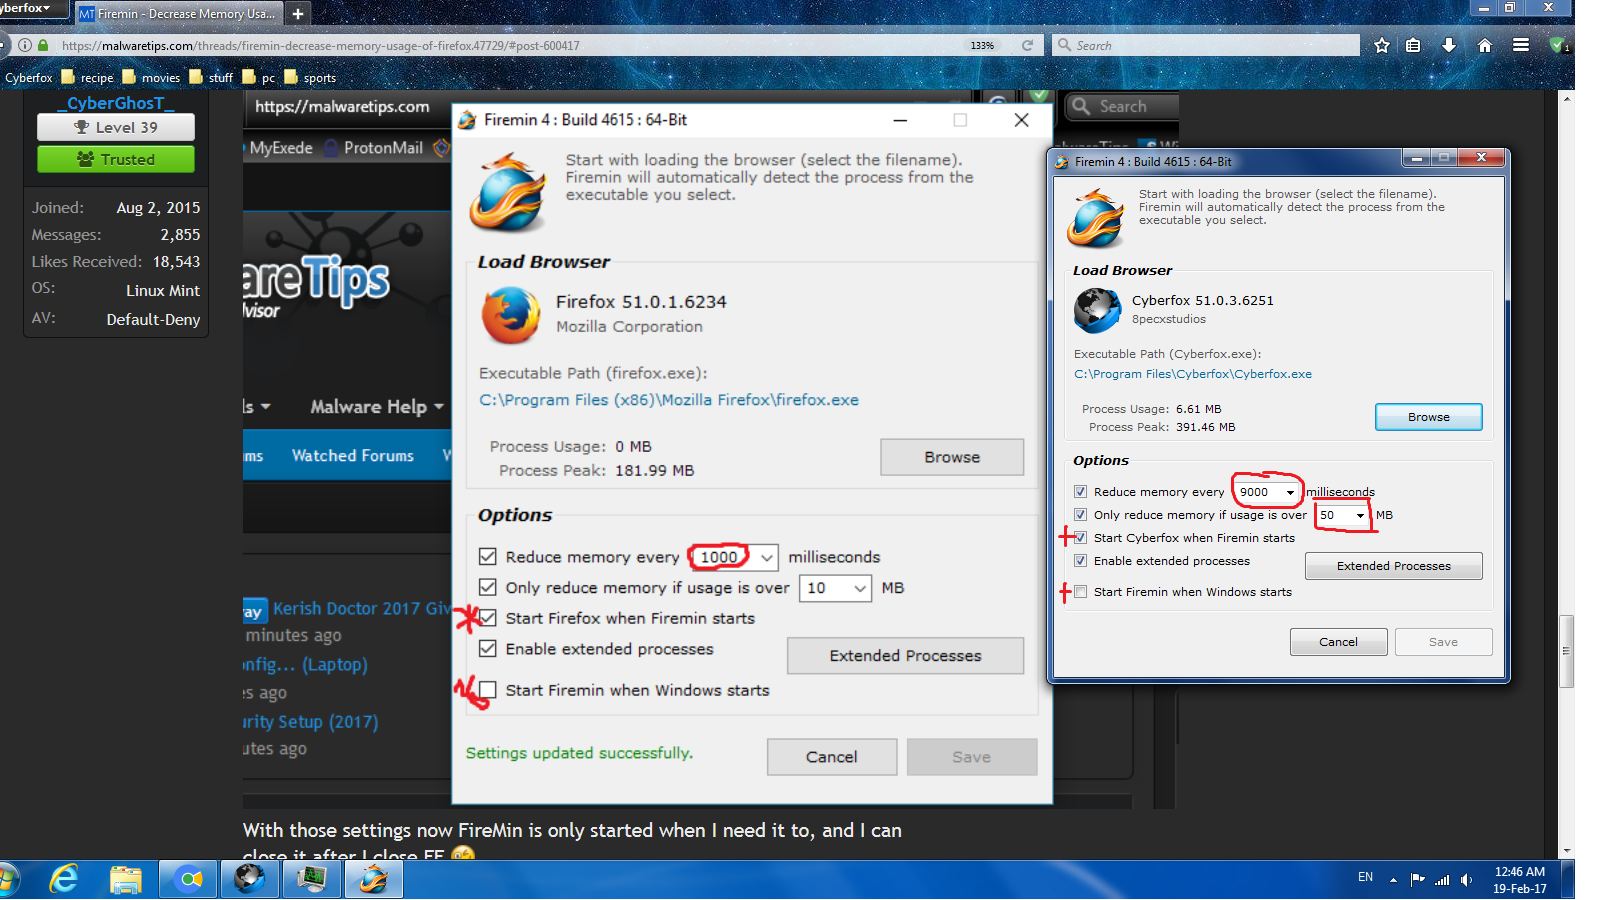The height and width of the screenshot is (900, 1600).
Task: Click the Firemin logo in the Cyberfox dialog
Action: point(1096,219)
